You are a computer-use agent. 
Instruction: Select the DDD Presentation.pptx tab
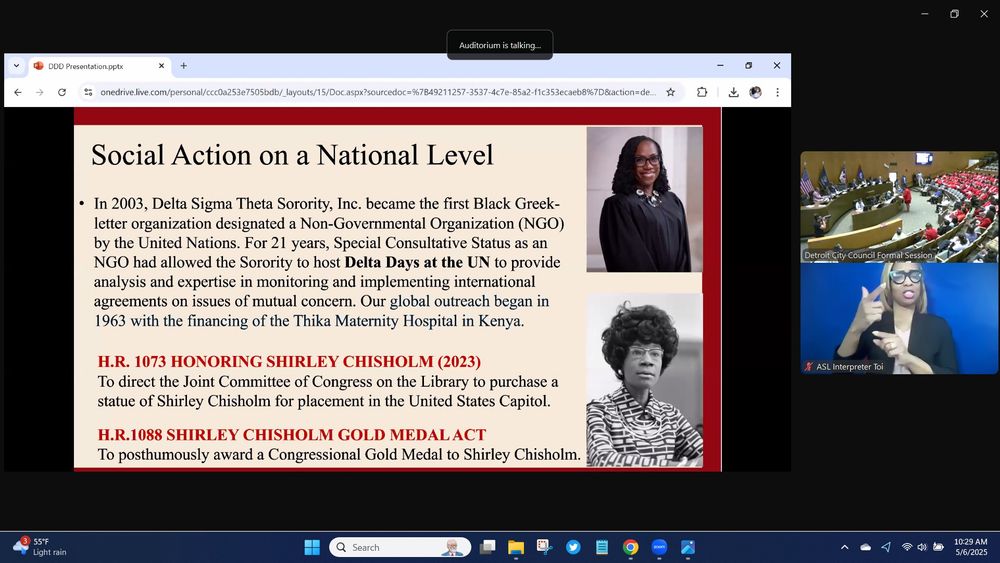tap(99, 66)
